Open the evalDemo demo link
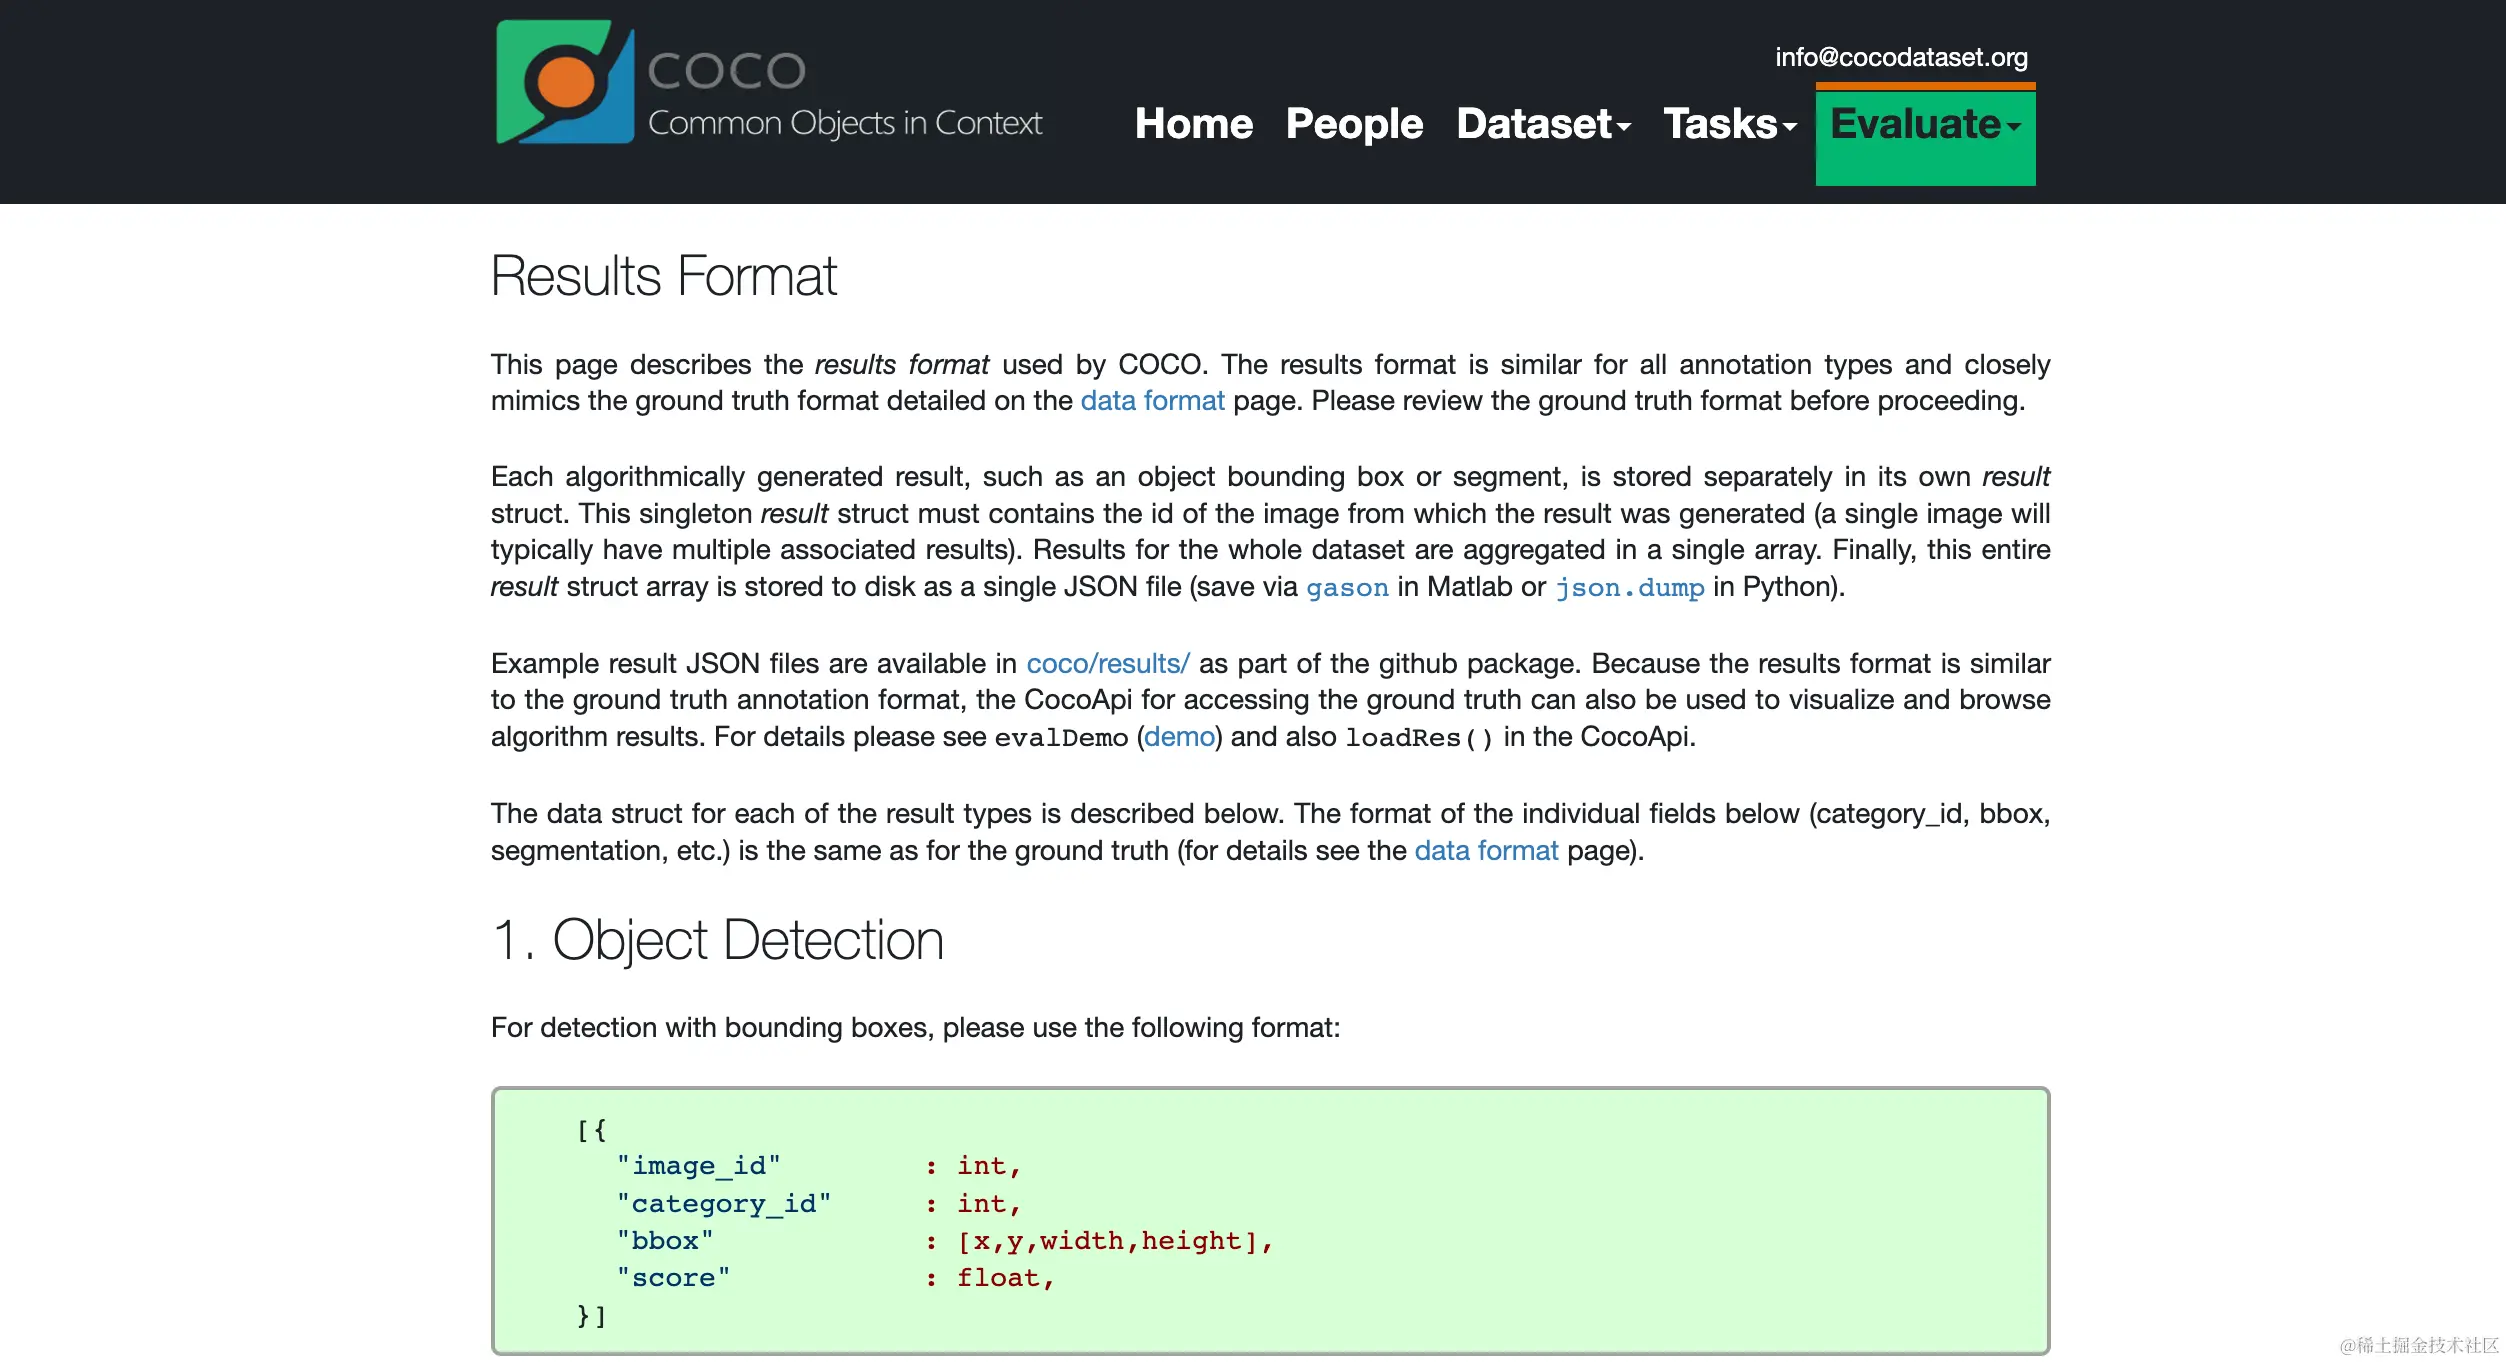Screen dimensions: 2506x1362 (1179, 738)
